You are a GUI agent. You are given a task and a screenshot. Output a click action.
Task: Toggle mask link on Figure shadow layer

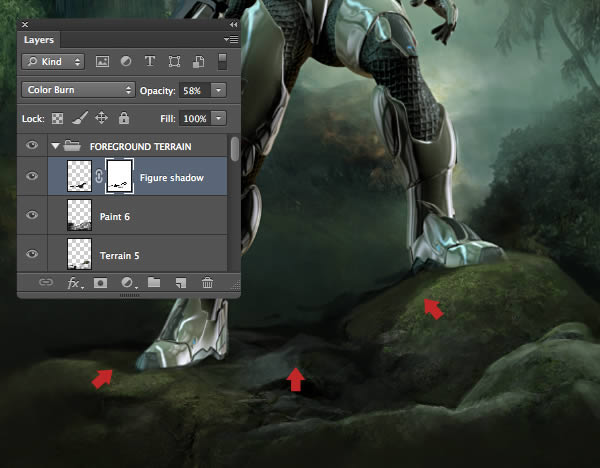coord(99,176)
